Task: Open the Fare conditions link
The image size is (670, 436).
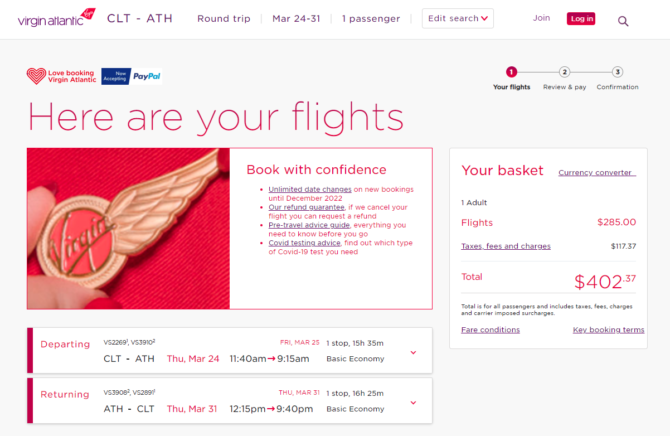Action: coord(491,330)
